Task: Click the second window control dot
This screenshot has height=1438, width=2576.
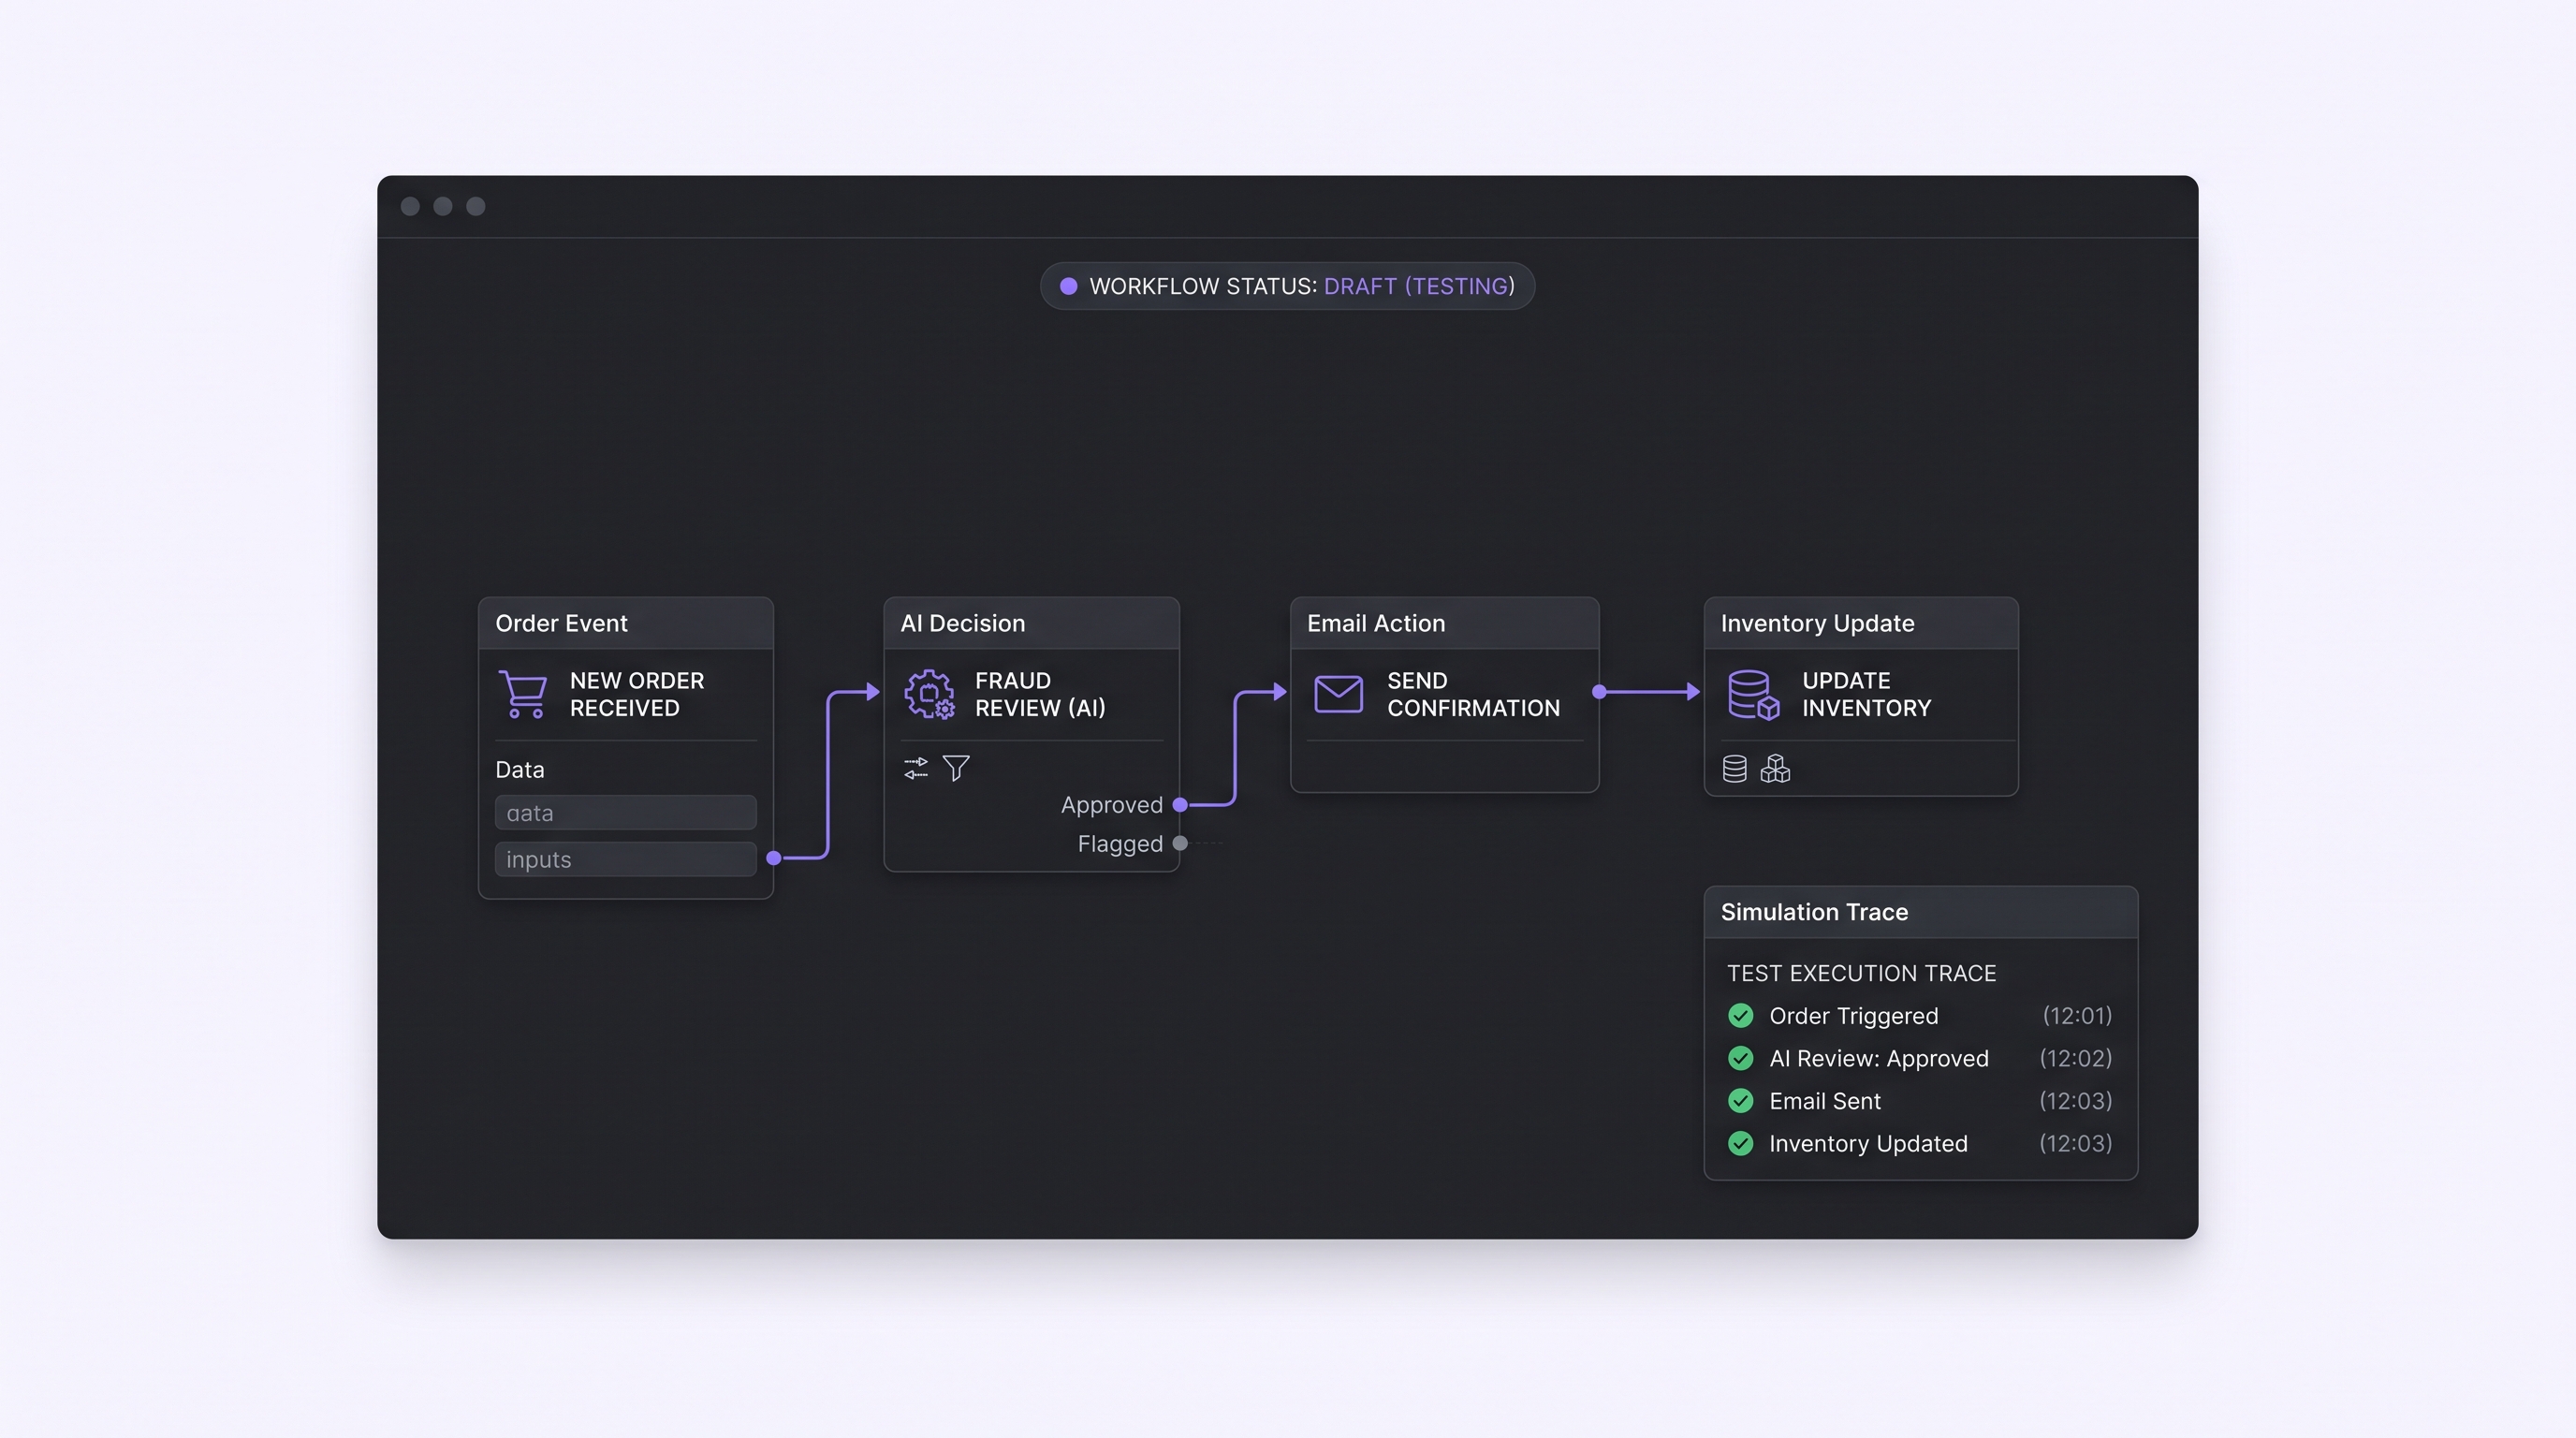Action: [443, 206]
